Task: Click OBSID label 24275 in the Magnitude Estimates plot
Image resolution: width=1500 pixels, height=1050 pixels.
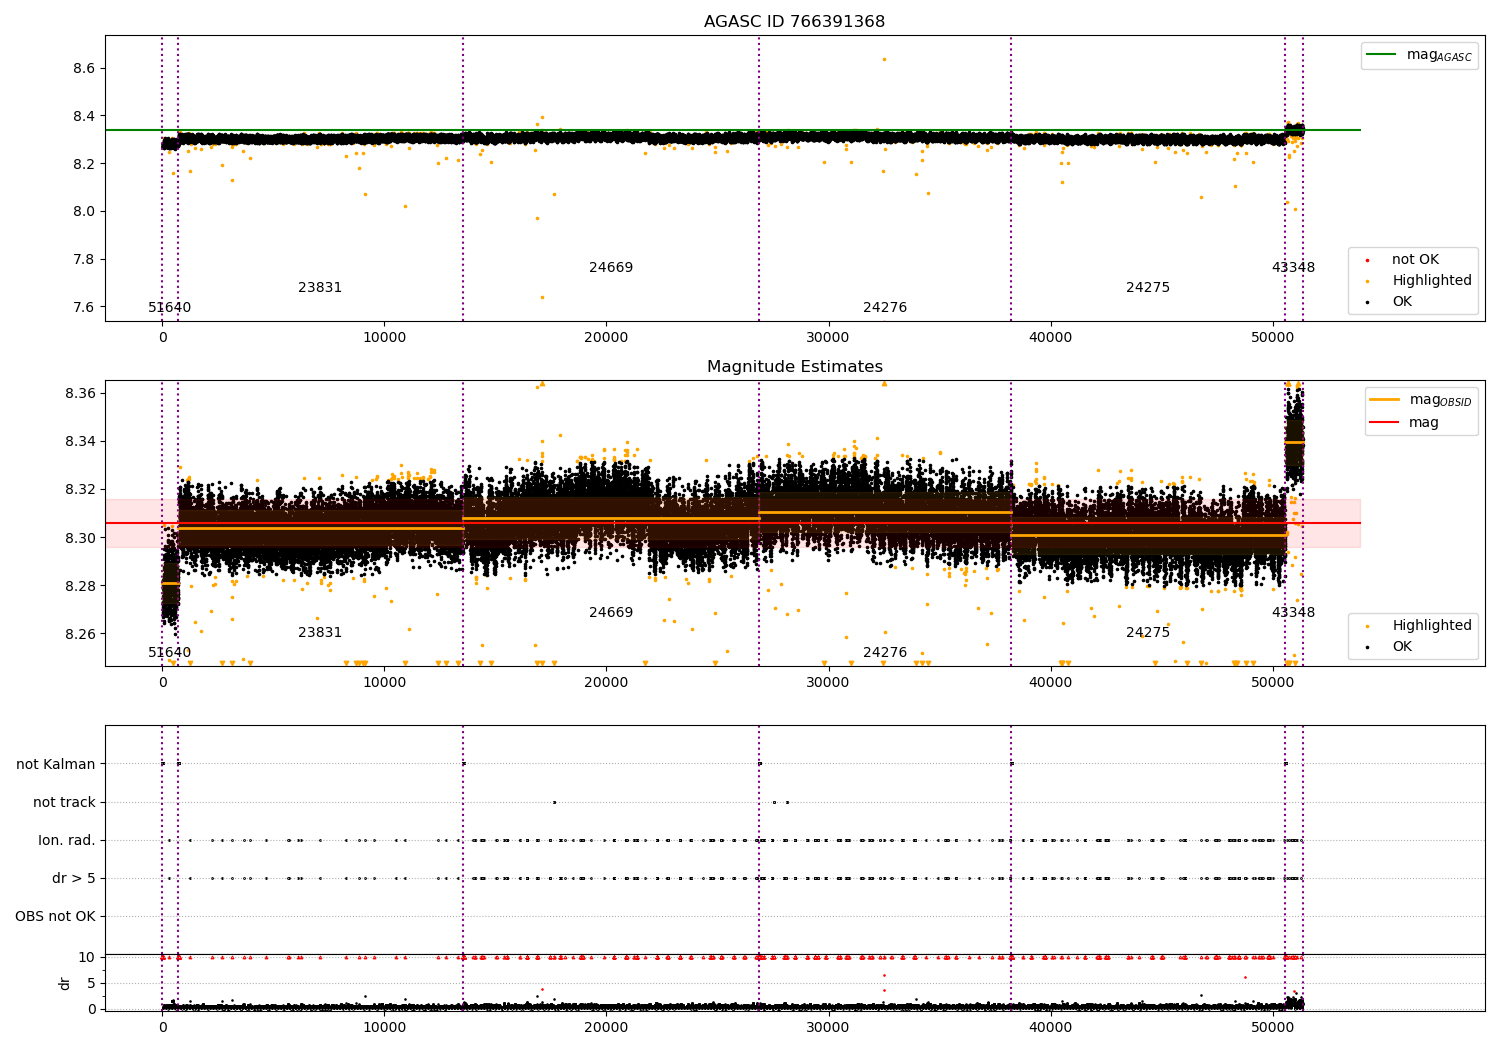Action: pyautogui.click(x=1148, y=633)
